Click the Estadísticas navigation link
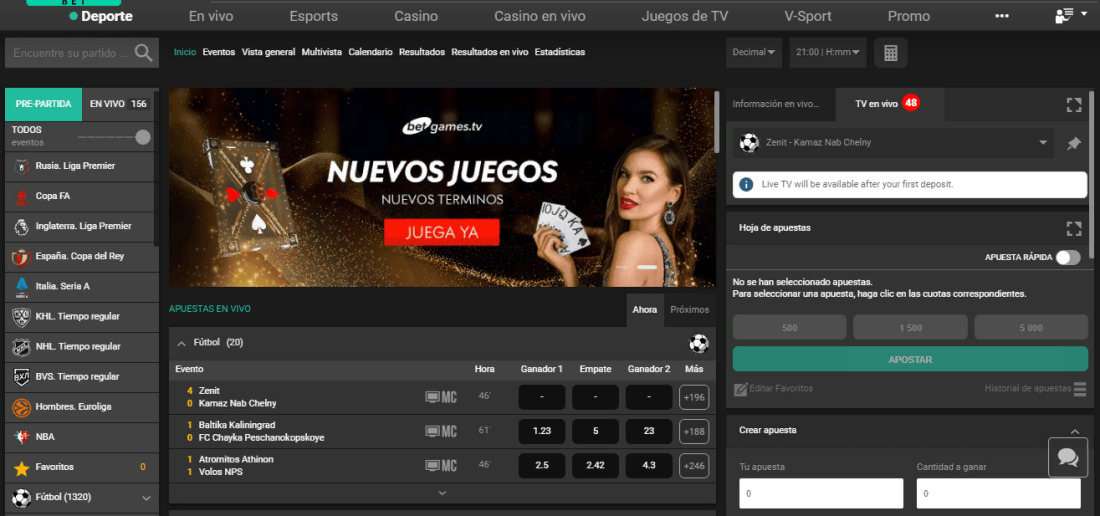 (560, 52)
